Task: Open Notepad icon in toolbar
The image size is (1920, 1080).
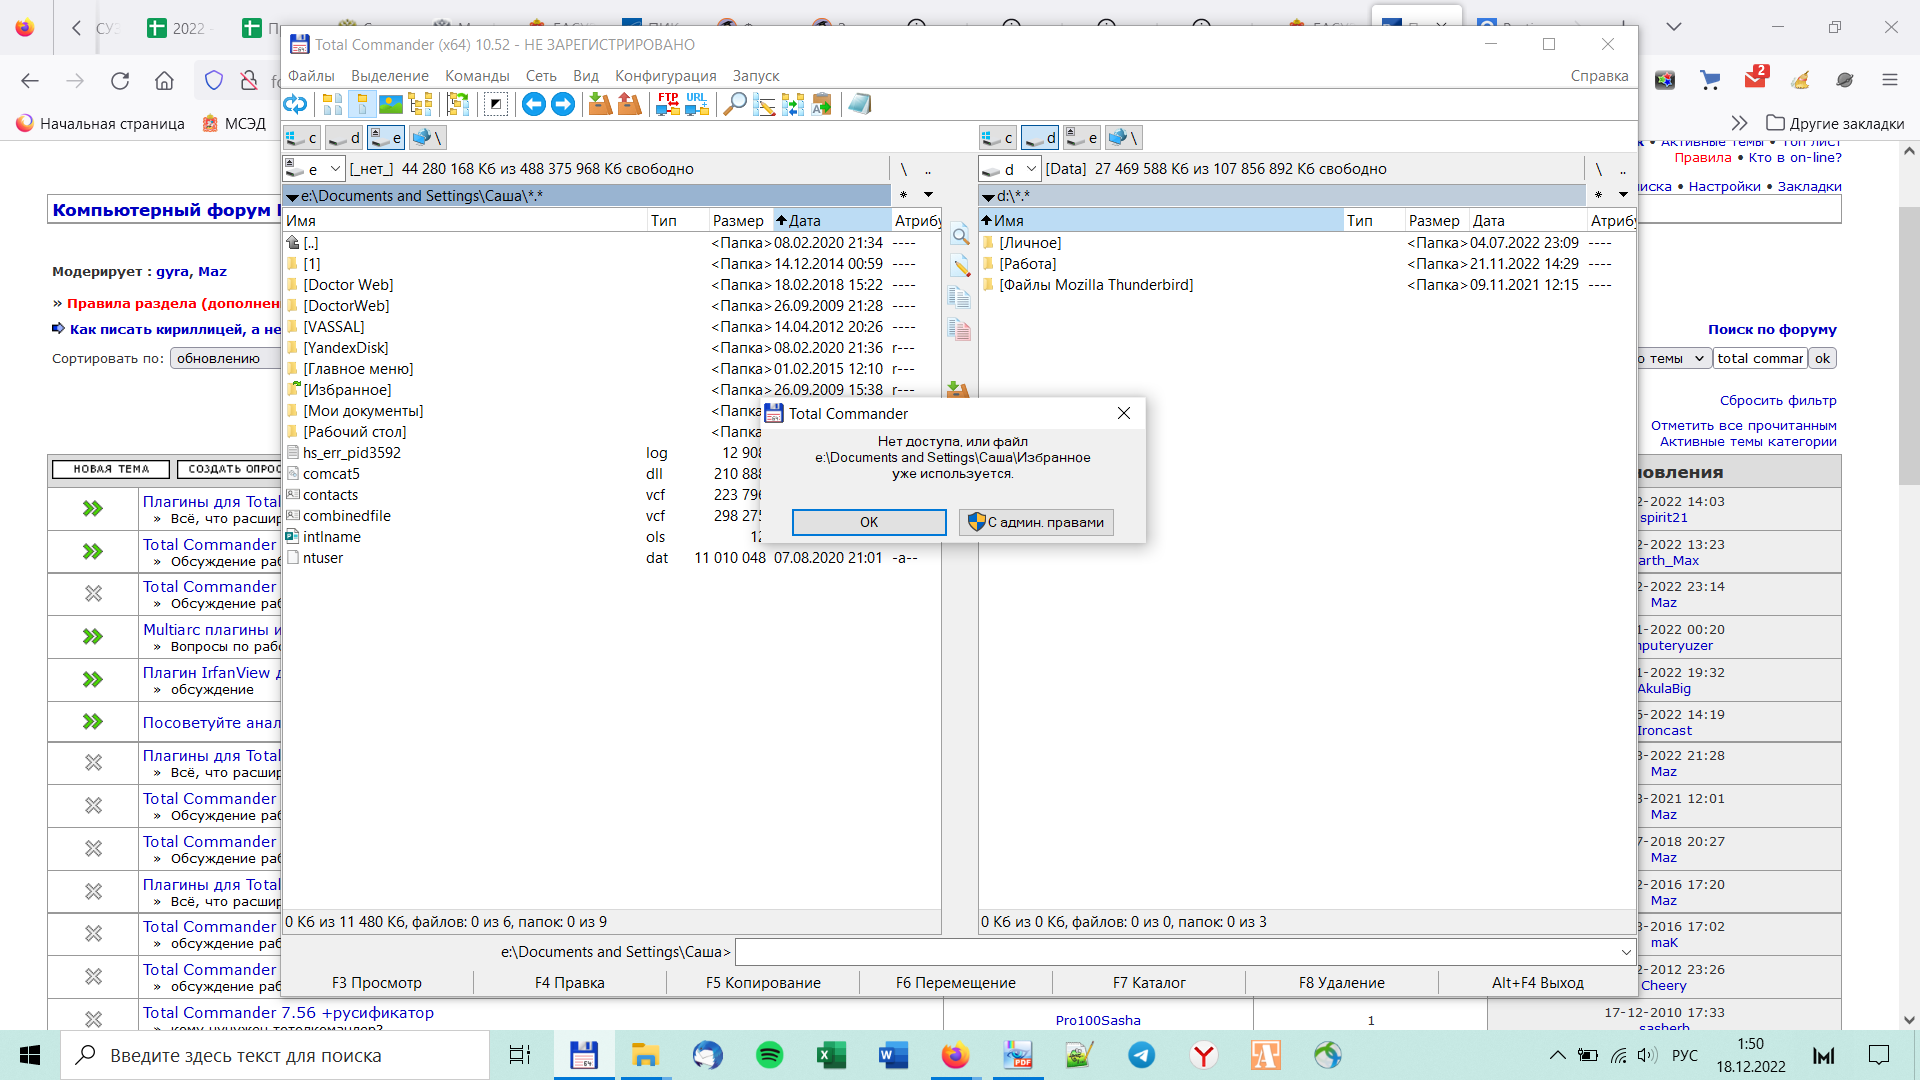Action: (x=859, y=104)
